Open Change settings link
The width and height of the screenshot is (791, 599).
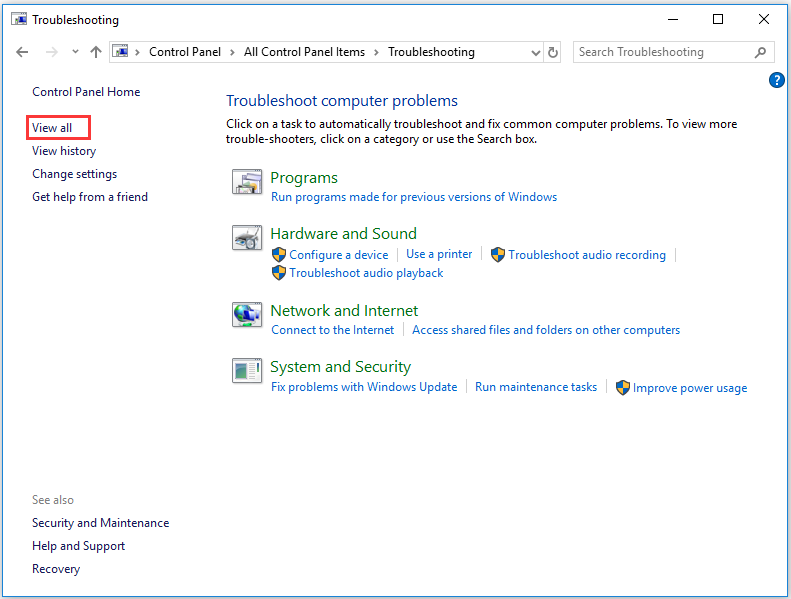[75, 174]
